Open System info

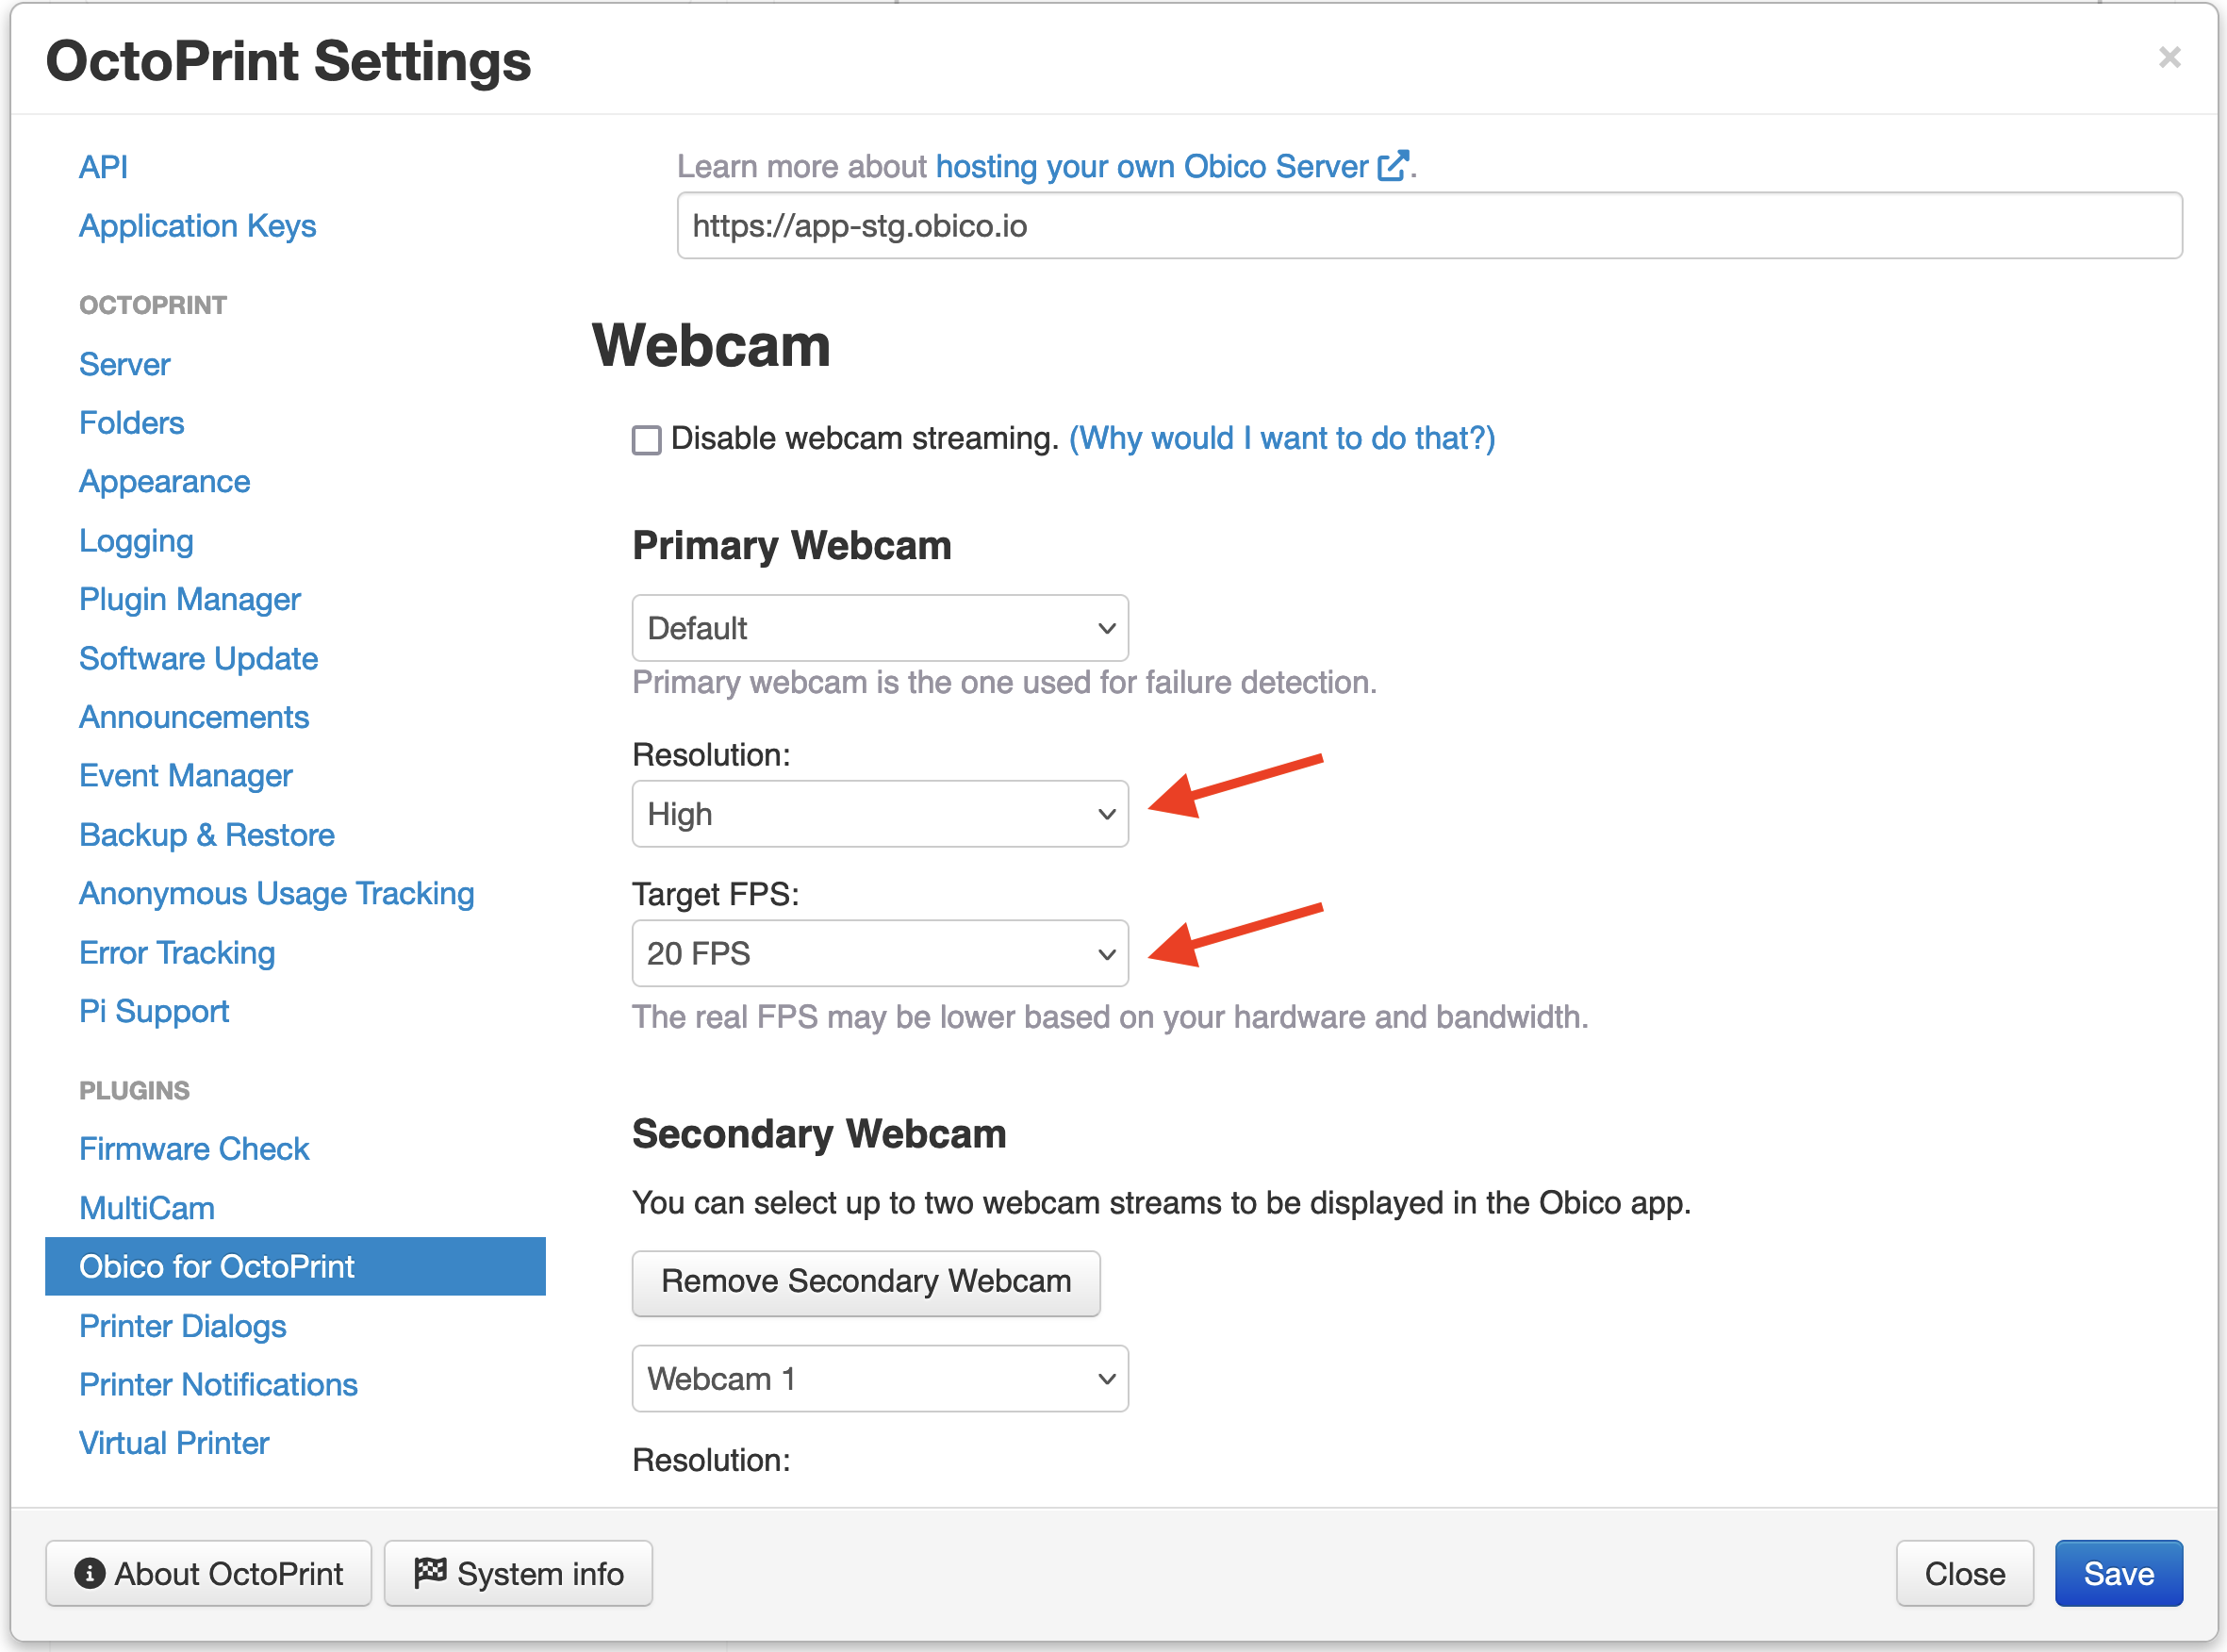point(518,1573)
